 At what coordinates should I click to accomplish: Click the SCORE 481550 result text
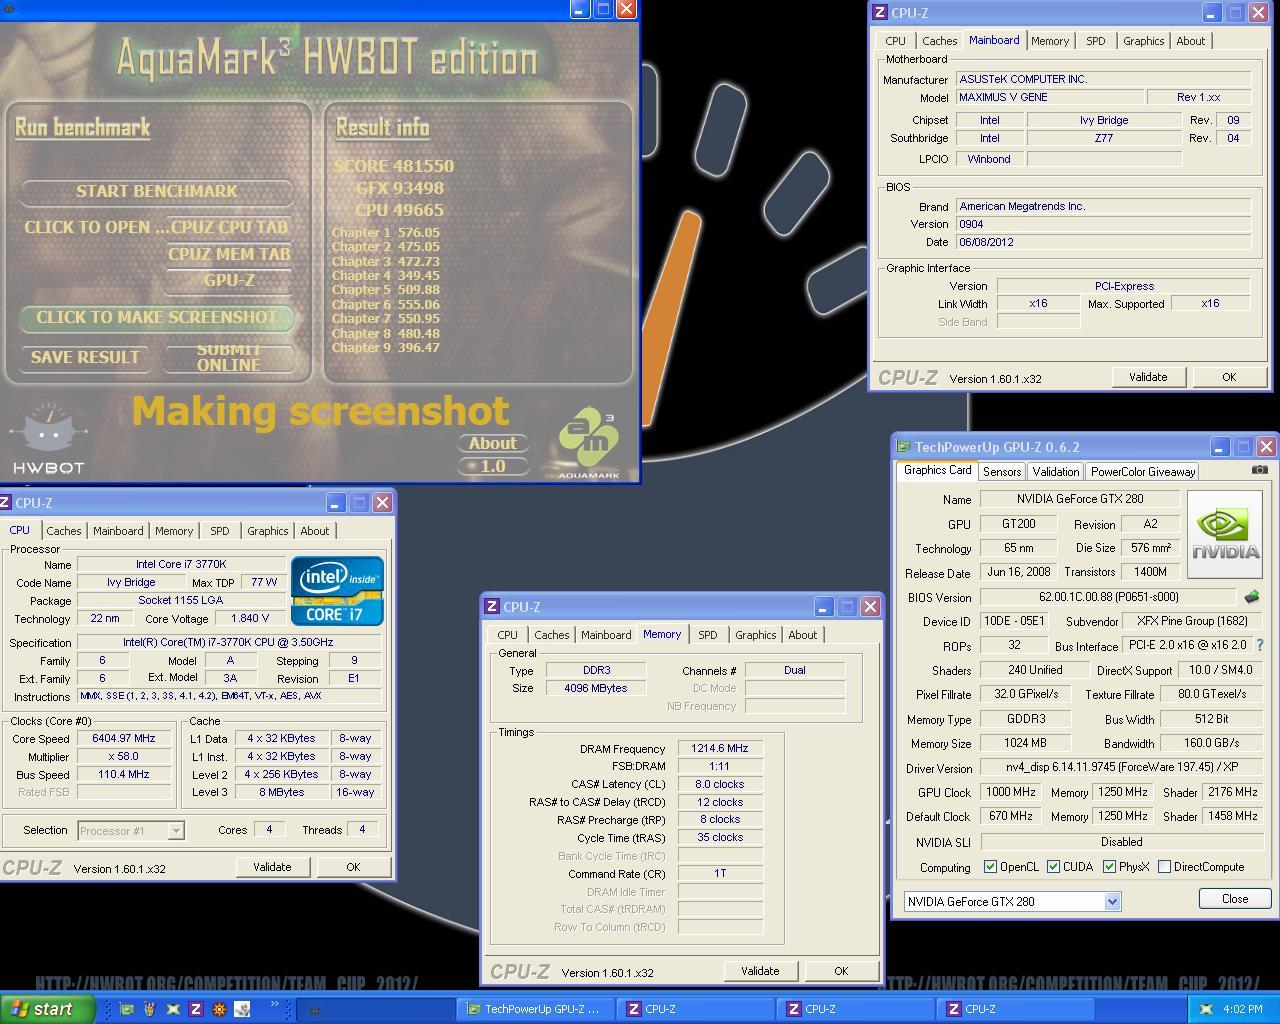point(394,166)
